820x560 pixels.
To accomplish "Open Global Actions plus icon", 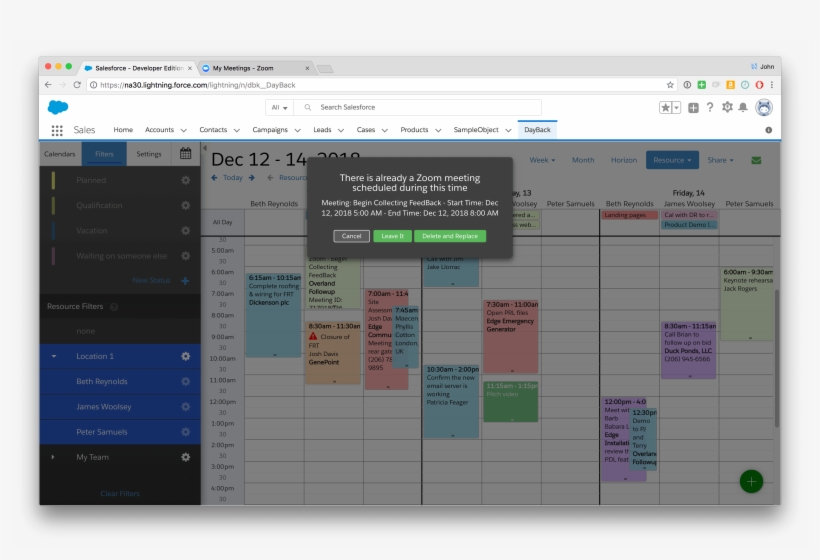I will [693, 108].
